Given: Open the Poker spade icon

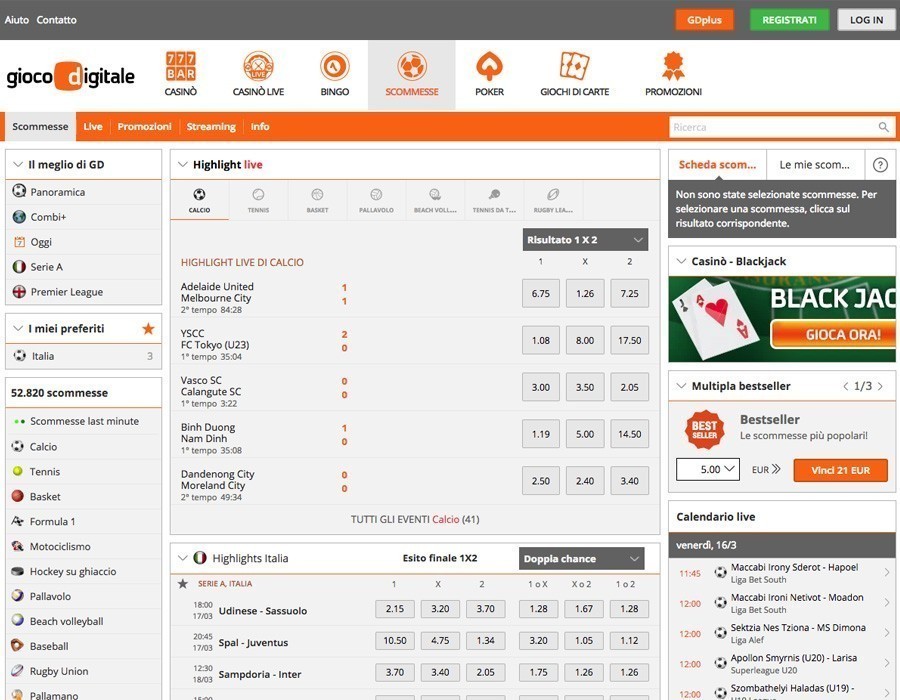Looking at the screenshot, I should (x=489, y=66).
